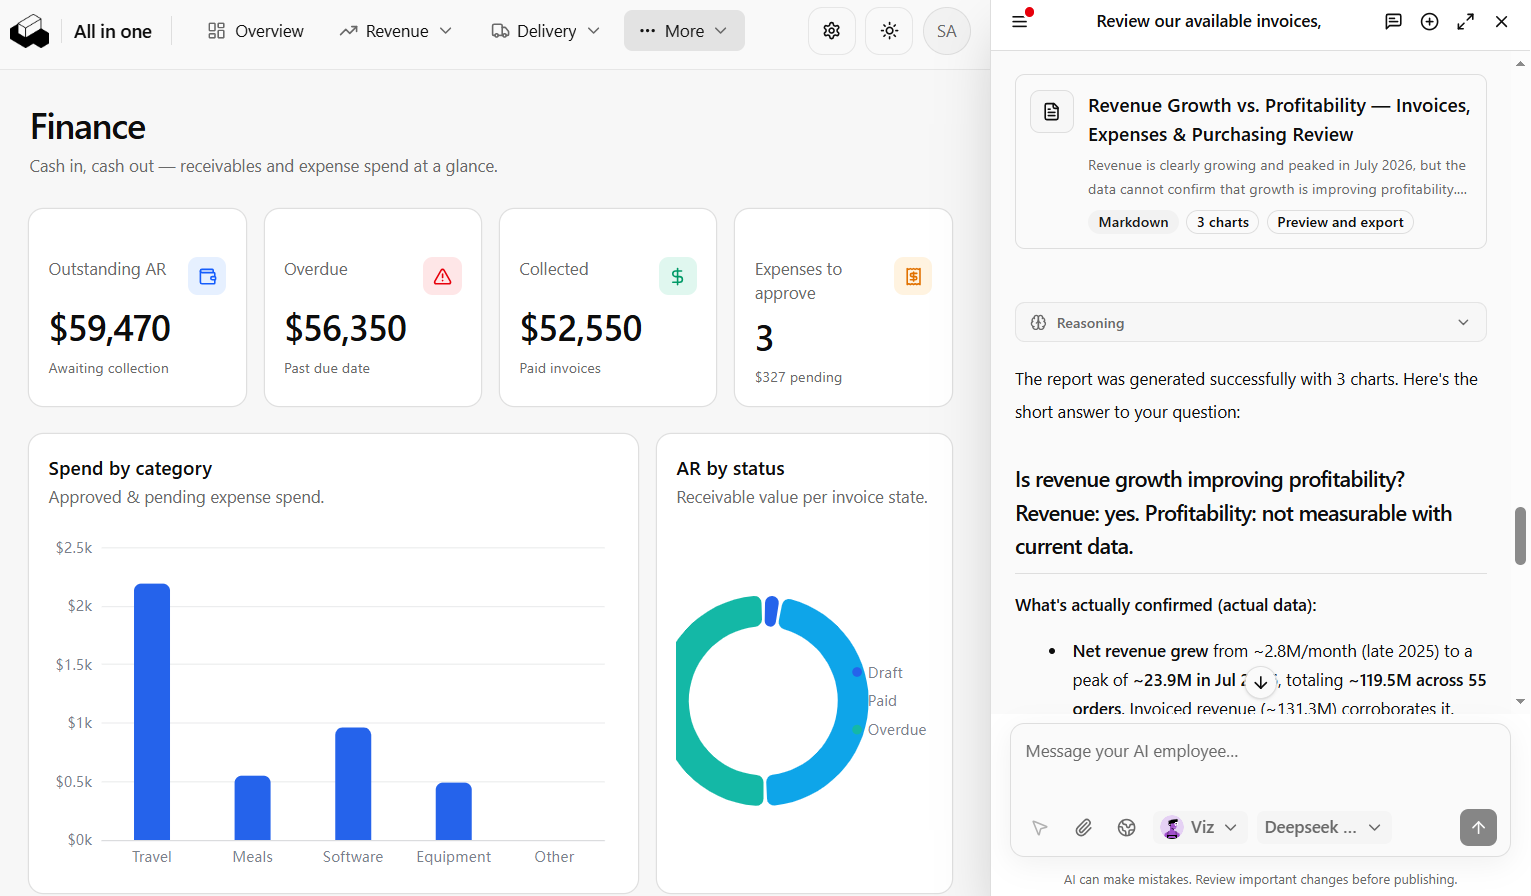The height and width of the screenshot is (896, 1531).
Task: Close the AI chat panel
Action: [1501, 21]
